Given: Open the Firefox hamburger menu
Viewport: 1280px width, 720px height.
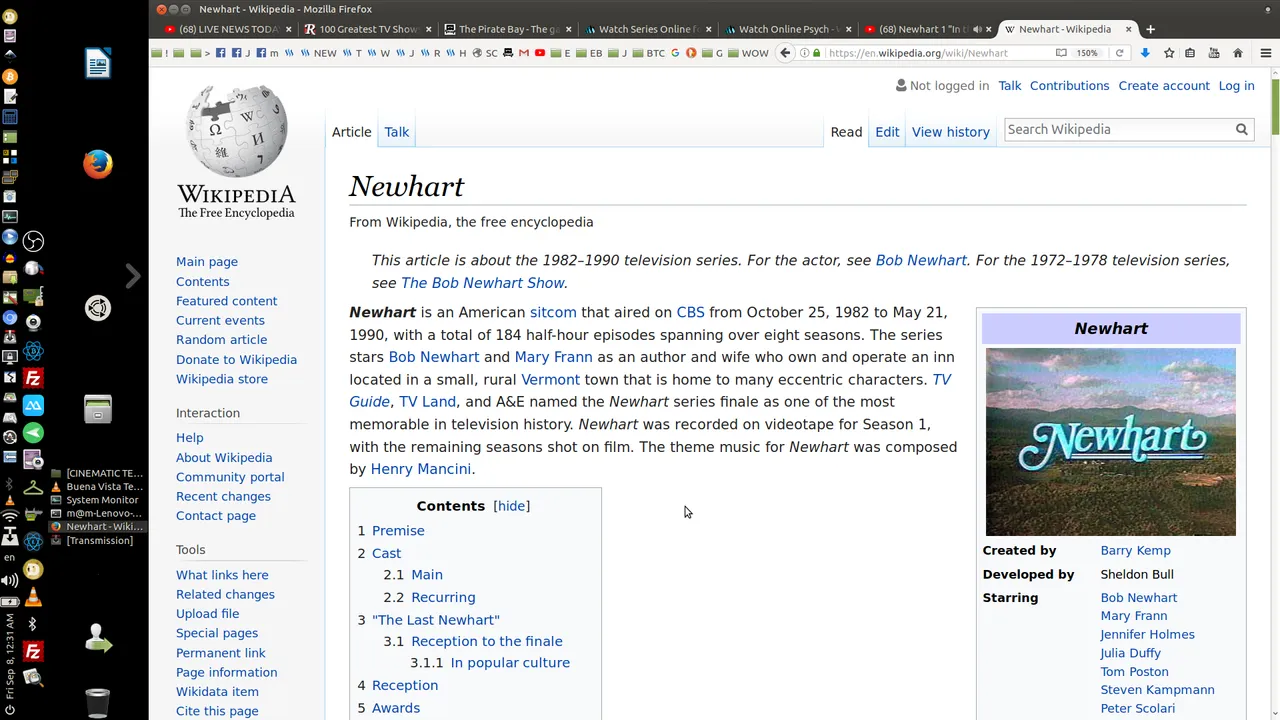Looking at the screenshot, I should tap(1266, 53).
